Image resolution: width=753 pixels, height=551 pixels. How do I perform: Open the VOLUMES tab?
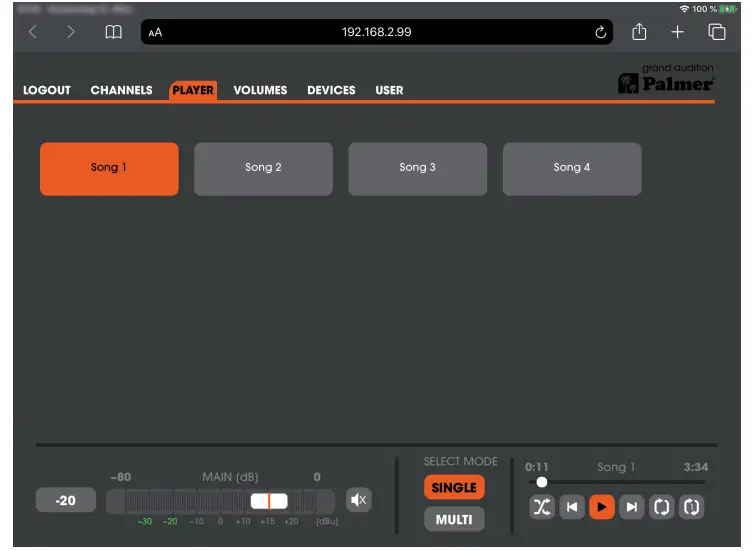(x=260, y=90)
